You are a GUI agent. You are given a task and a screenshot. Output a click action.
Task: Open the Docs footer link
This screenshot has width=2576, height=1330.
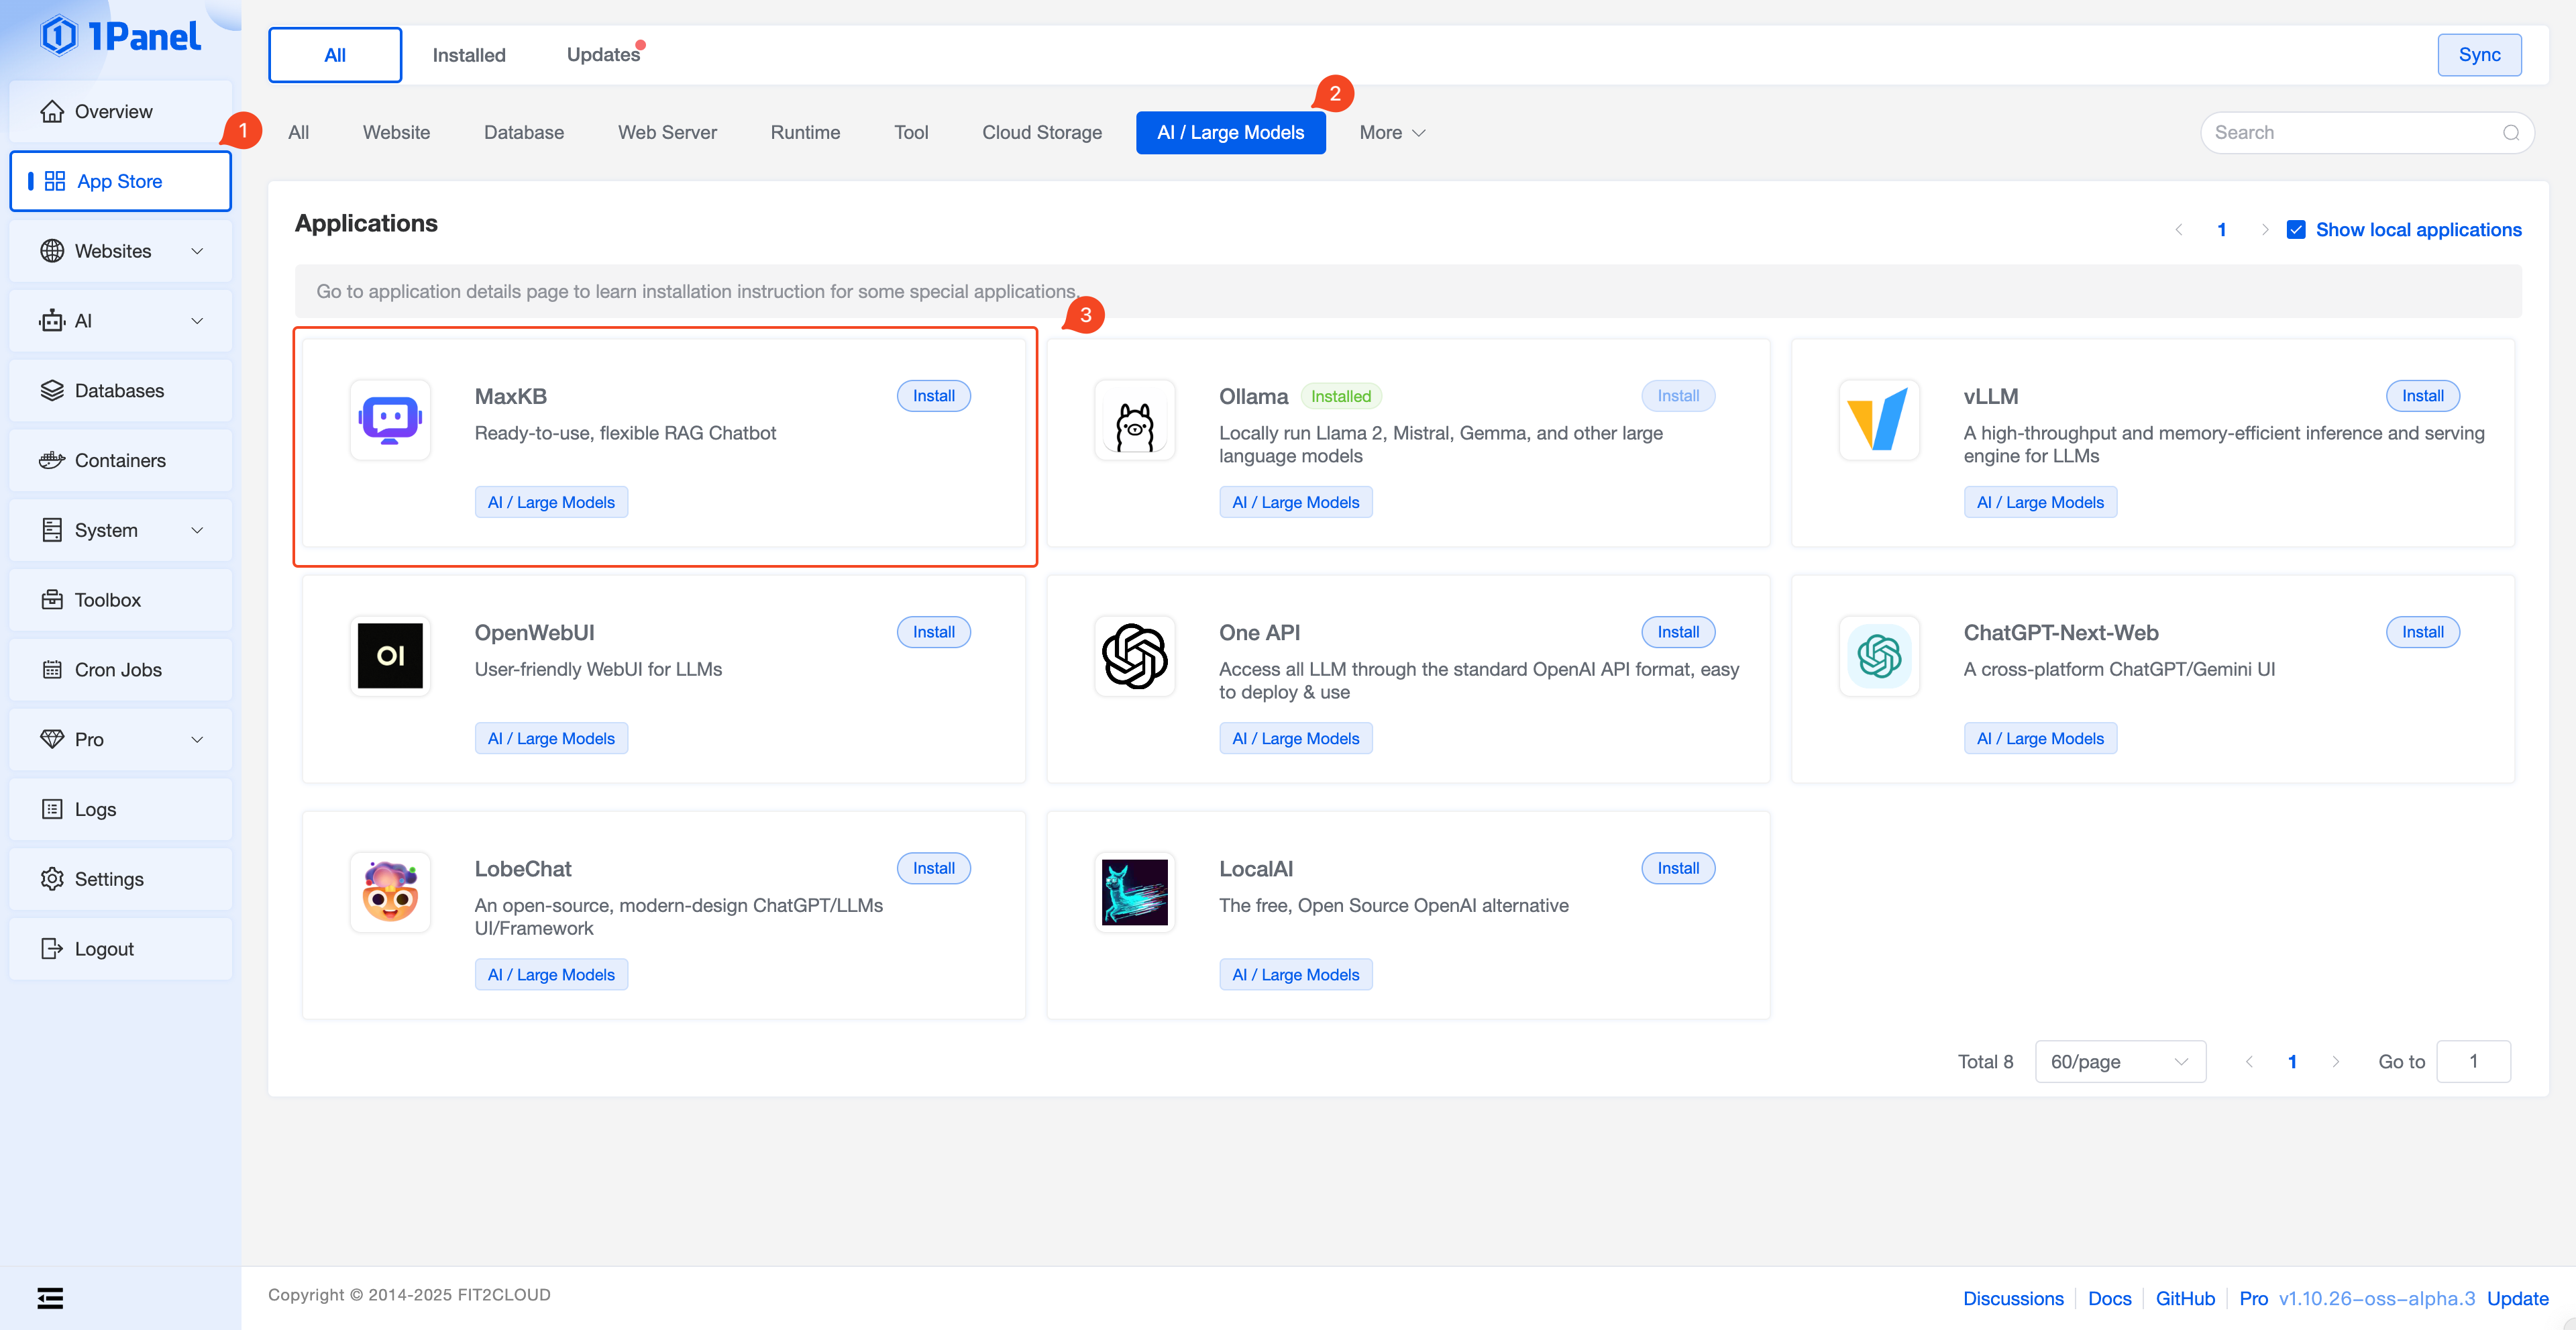(2110, 1298)
